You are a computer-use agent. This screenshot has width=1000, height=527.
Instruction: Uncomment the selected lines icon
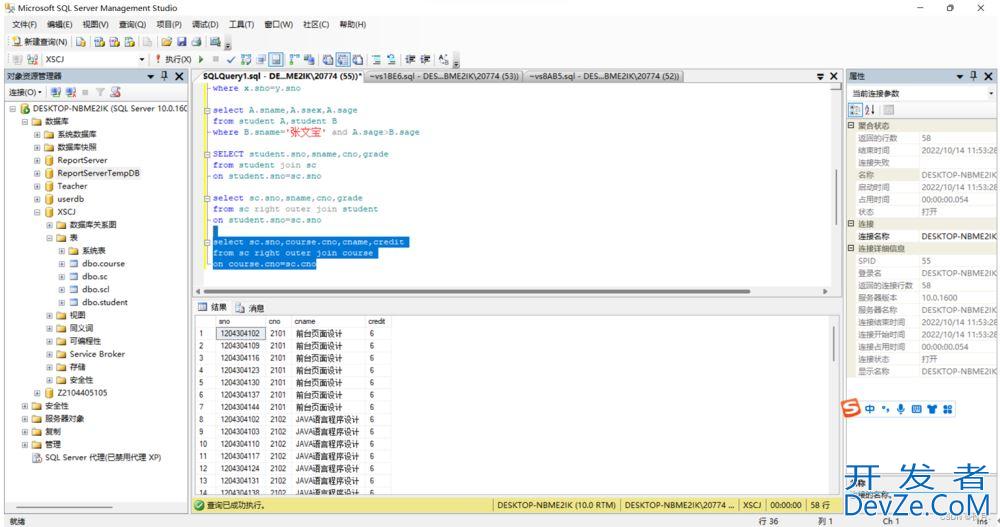(391, 59)
